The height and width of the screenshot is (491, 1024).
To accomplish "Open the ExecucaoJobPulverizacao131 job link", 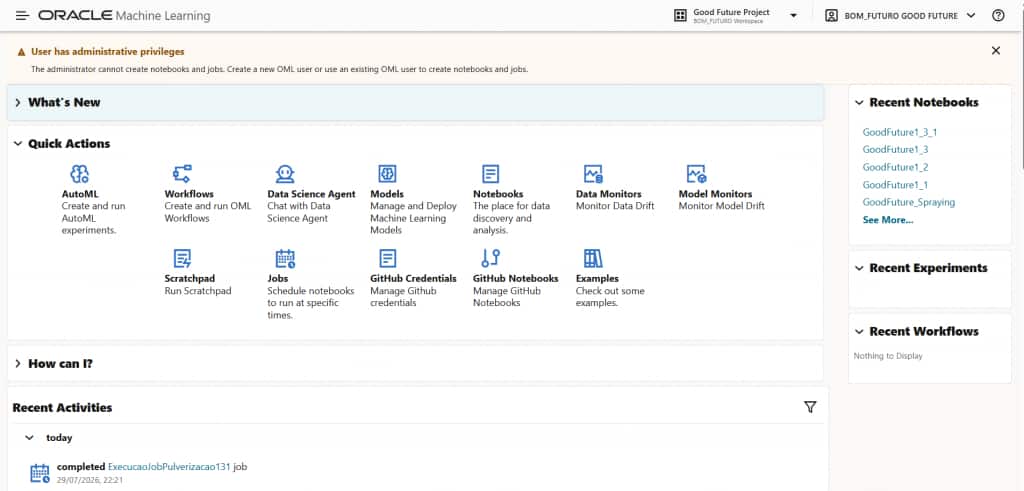I will pyautogui.click(x=169, y=467).
